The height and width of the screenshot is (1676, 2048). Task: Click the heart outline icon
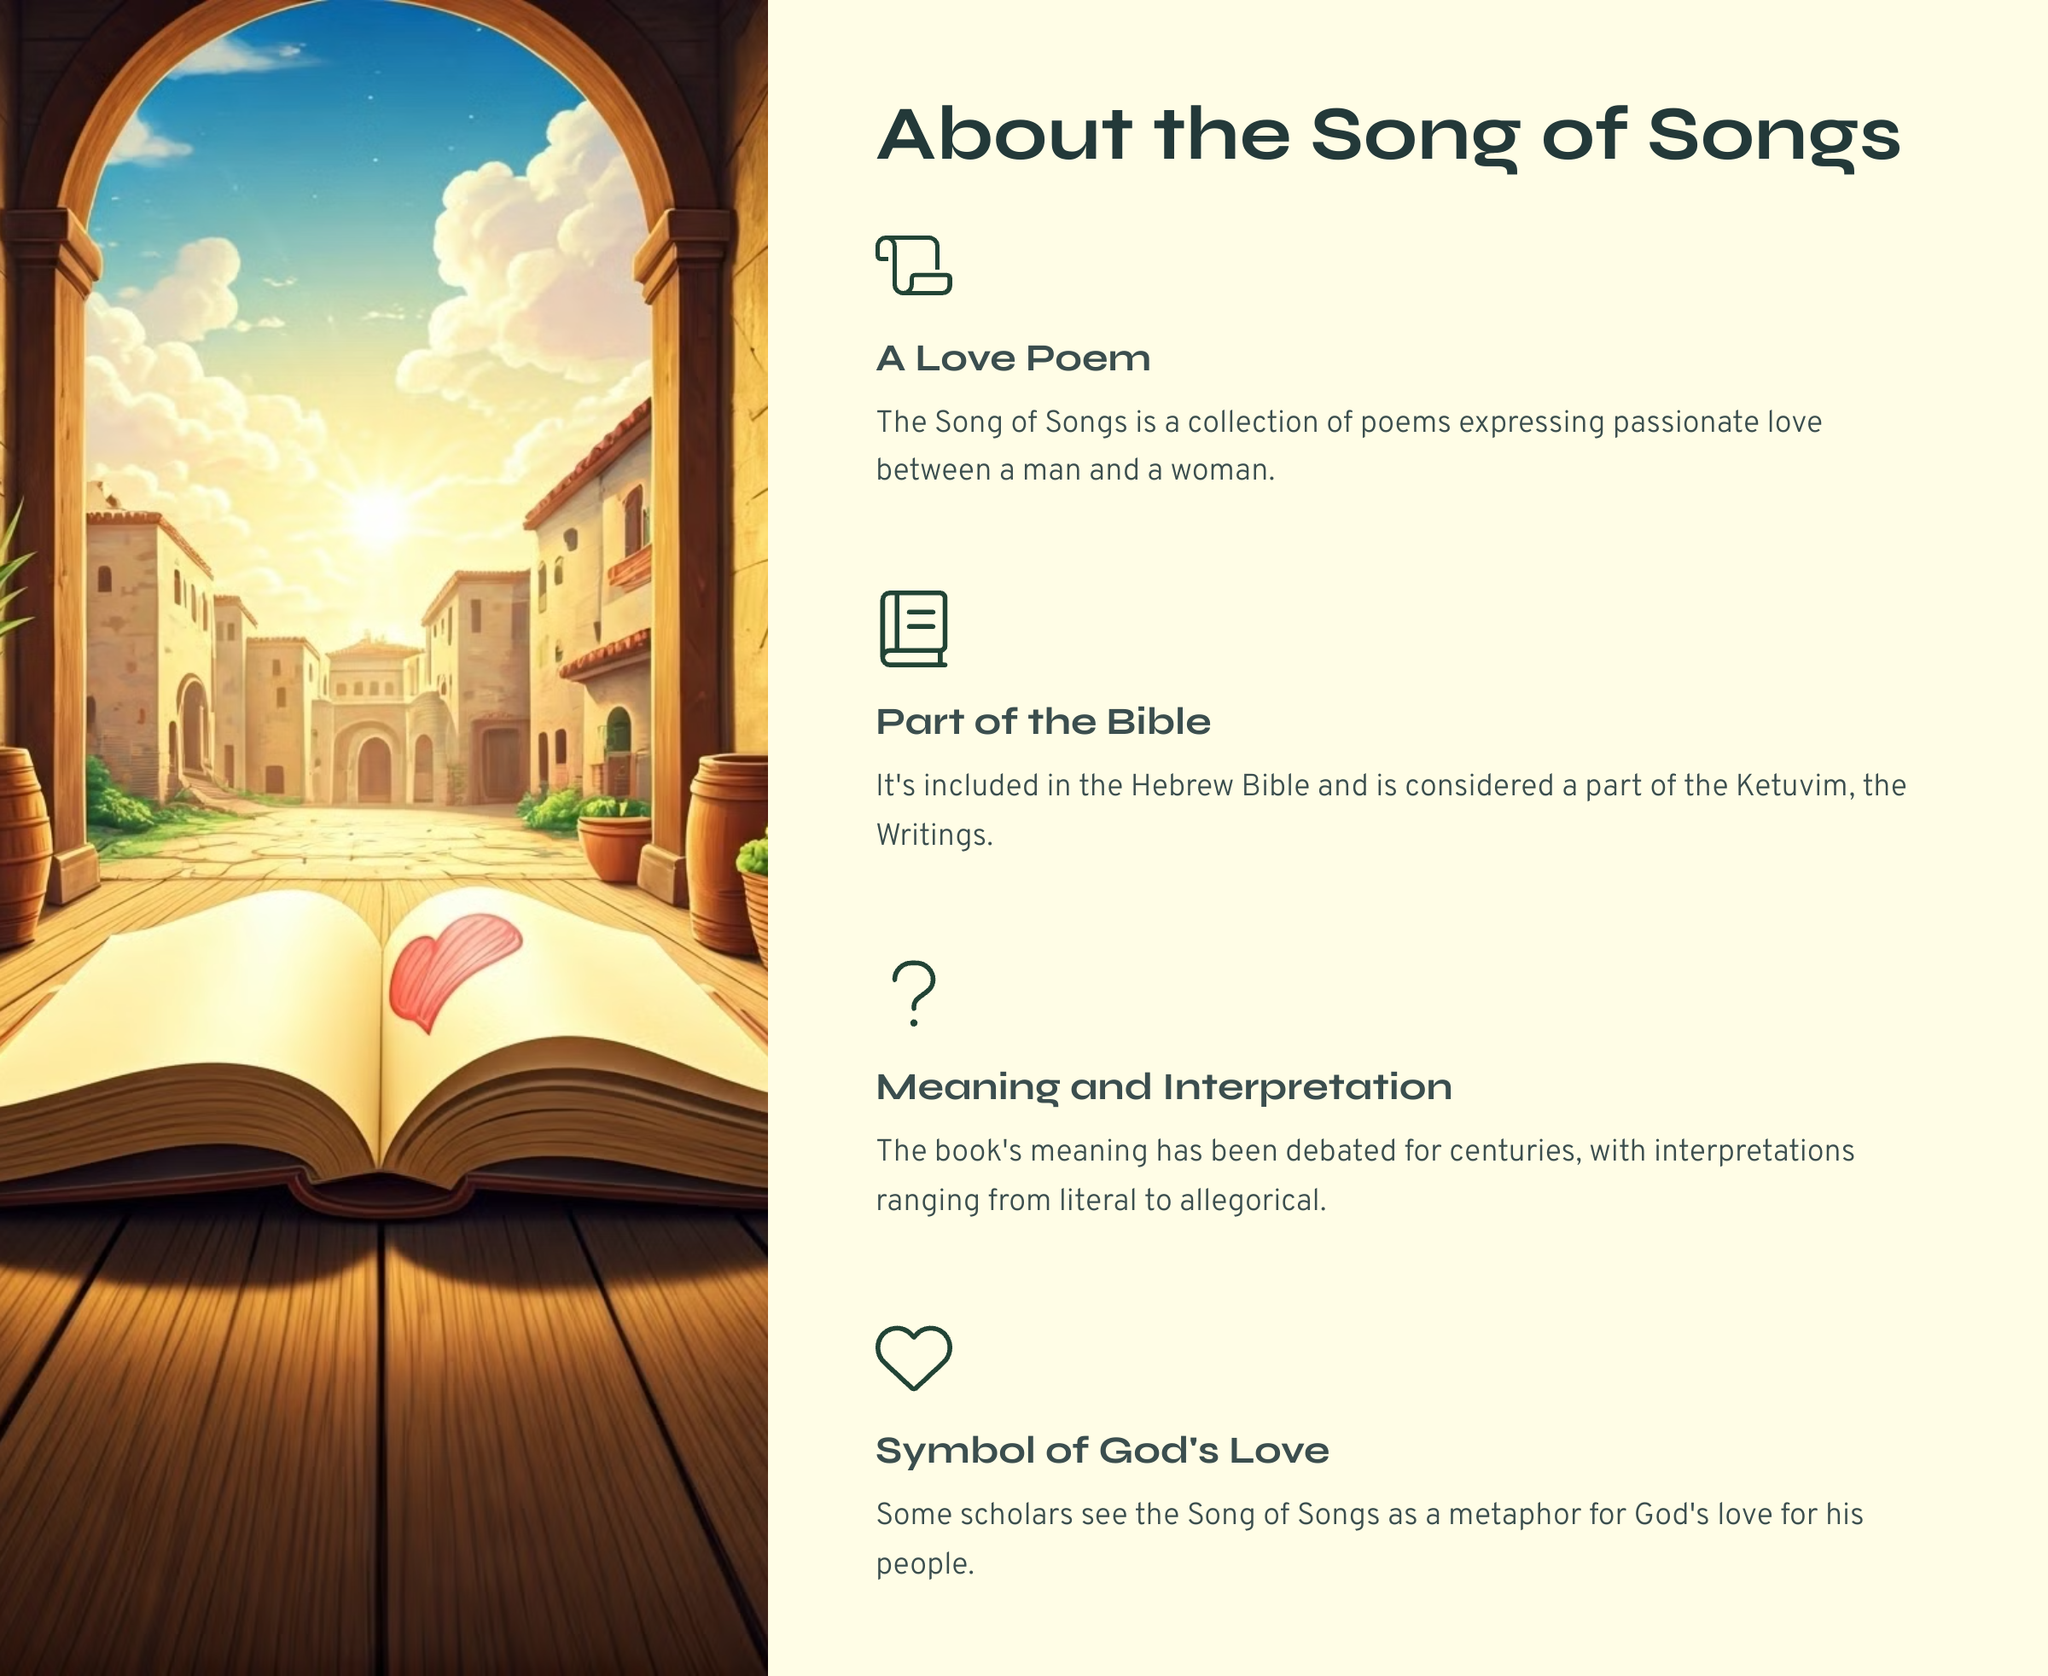pos(913,1357)
